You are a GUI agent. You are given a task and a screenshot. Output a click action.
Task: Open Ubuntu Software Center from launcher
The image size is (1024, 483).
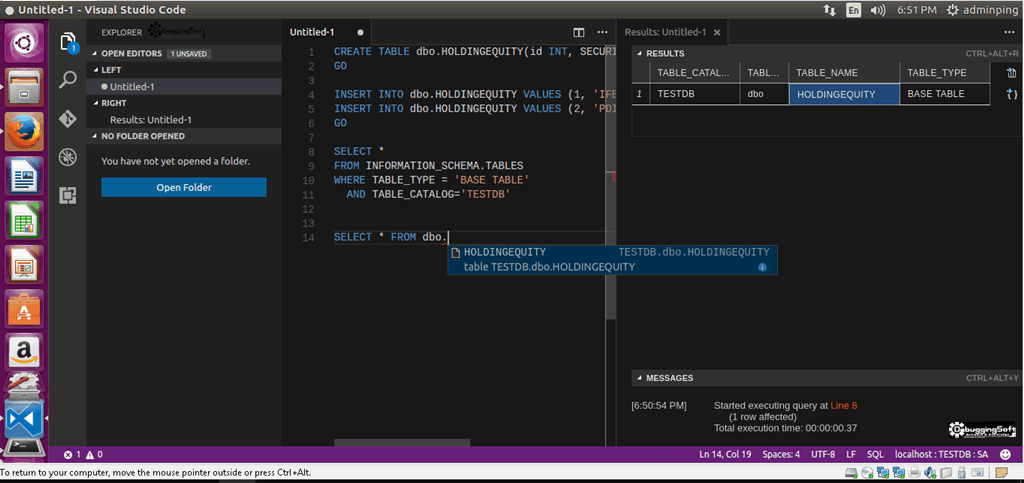click(x=25, y=309)
